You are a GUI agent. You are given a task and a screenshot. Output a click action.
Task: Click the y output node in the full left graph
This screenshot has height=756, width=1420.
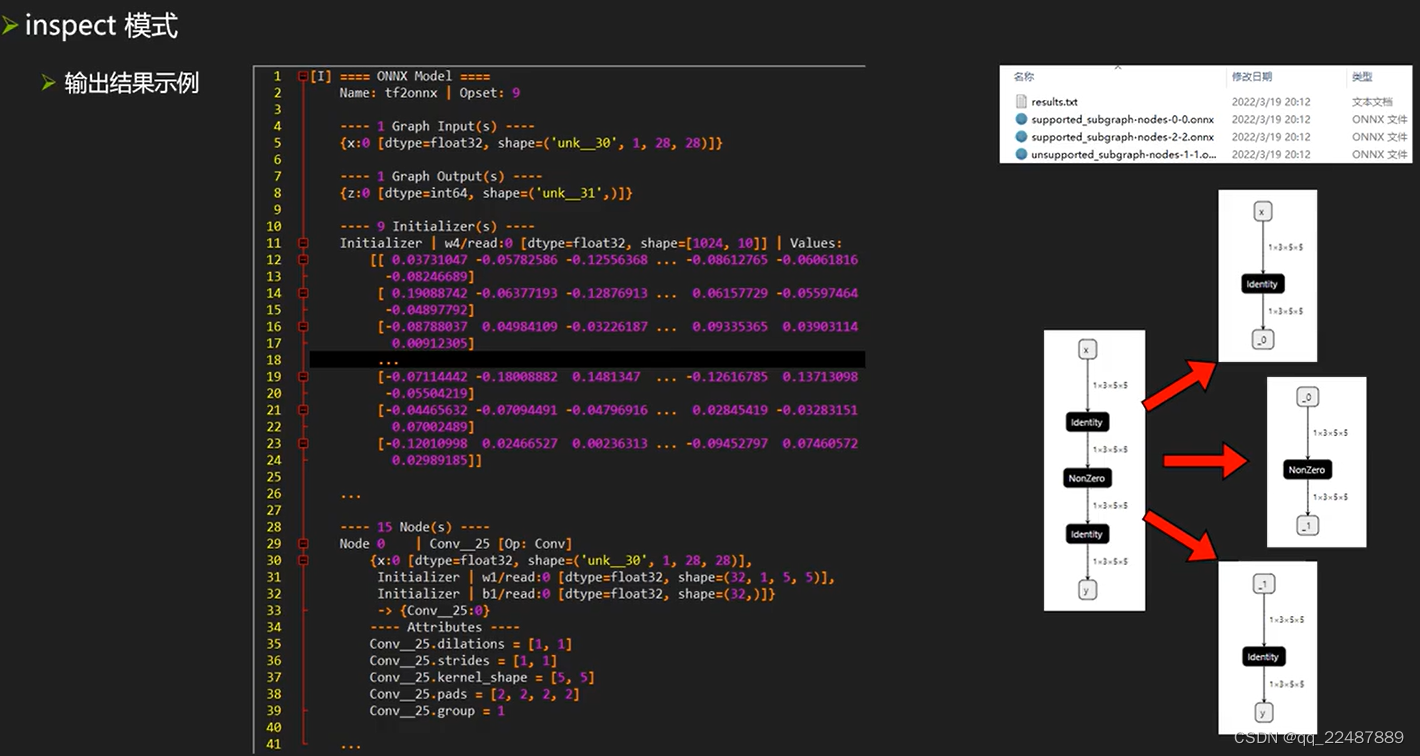(1087, 590)
